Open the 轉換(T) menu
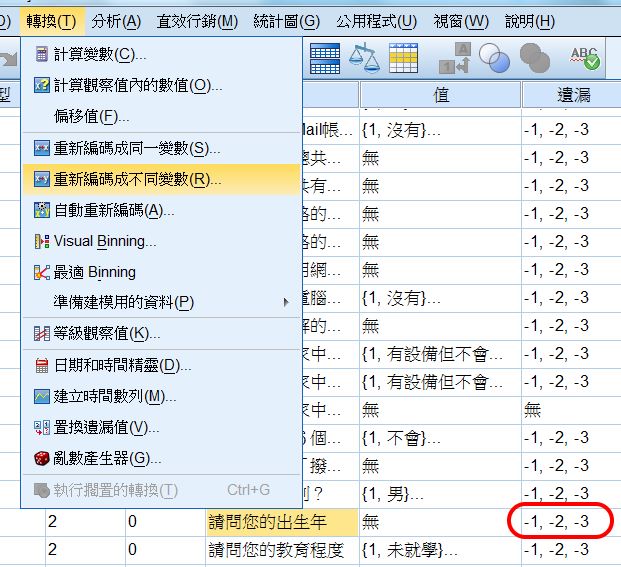 click(x=51, y=21)
